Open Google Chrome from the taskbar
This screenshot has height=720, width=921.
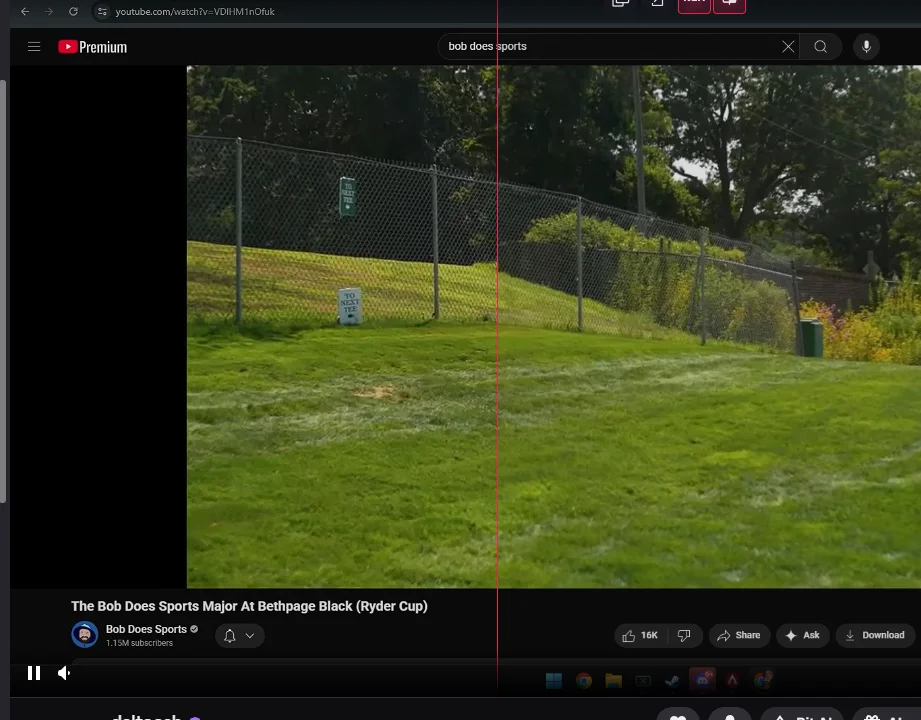[x=584, y=681]
